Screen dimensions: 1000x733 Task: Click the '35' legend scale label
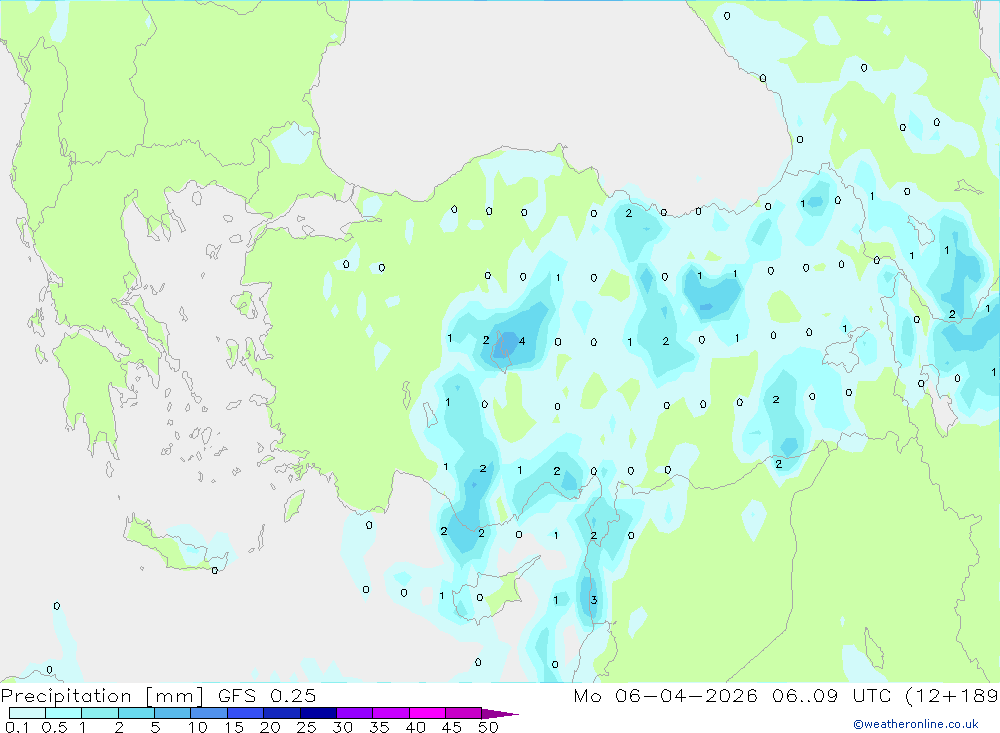pos(379,727)
